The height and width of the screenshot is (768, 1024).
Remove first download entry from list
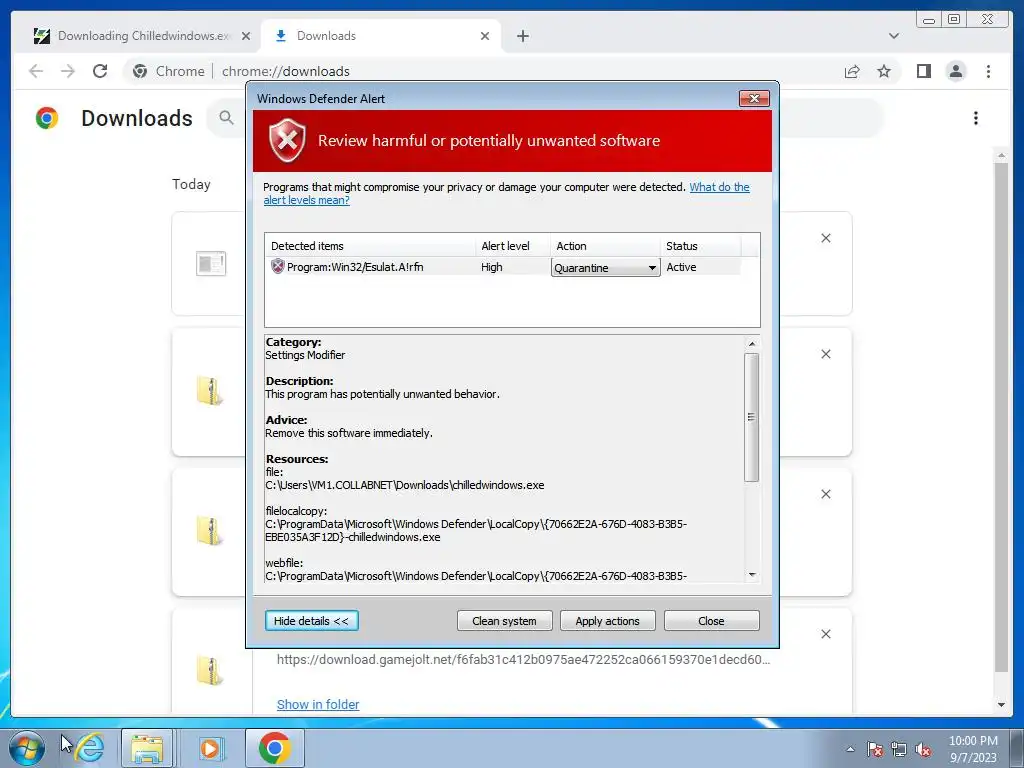click(825, 238)
